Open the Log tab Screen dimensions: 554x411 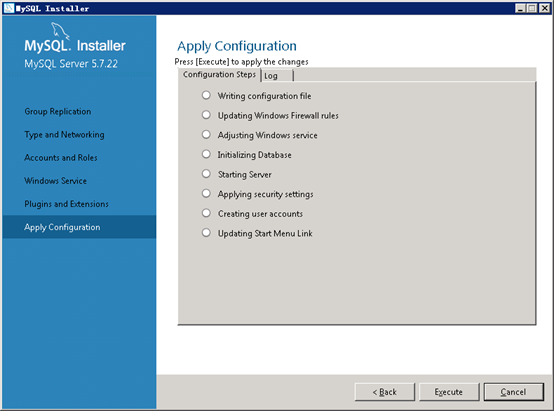(277, 76)
